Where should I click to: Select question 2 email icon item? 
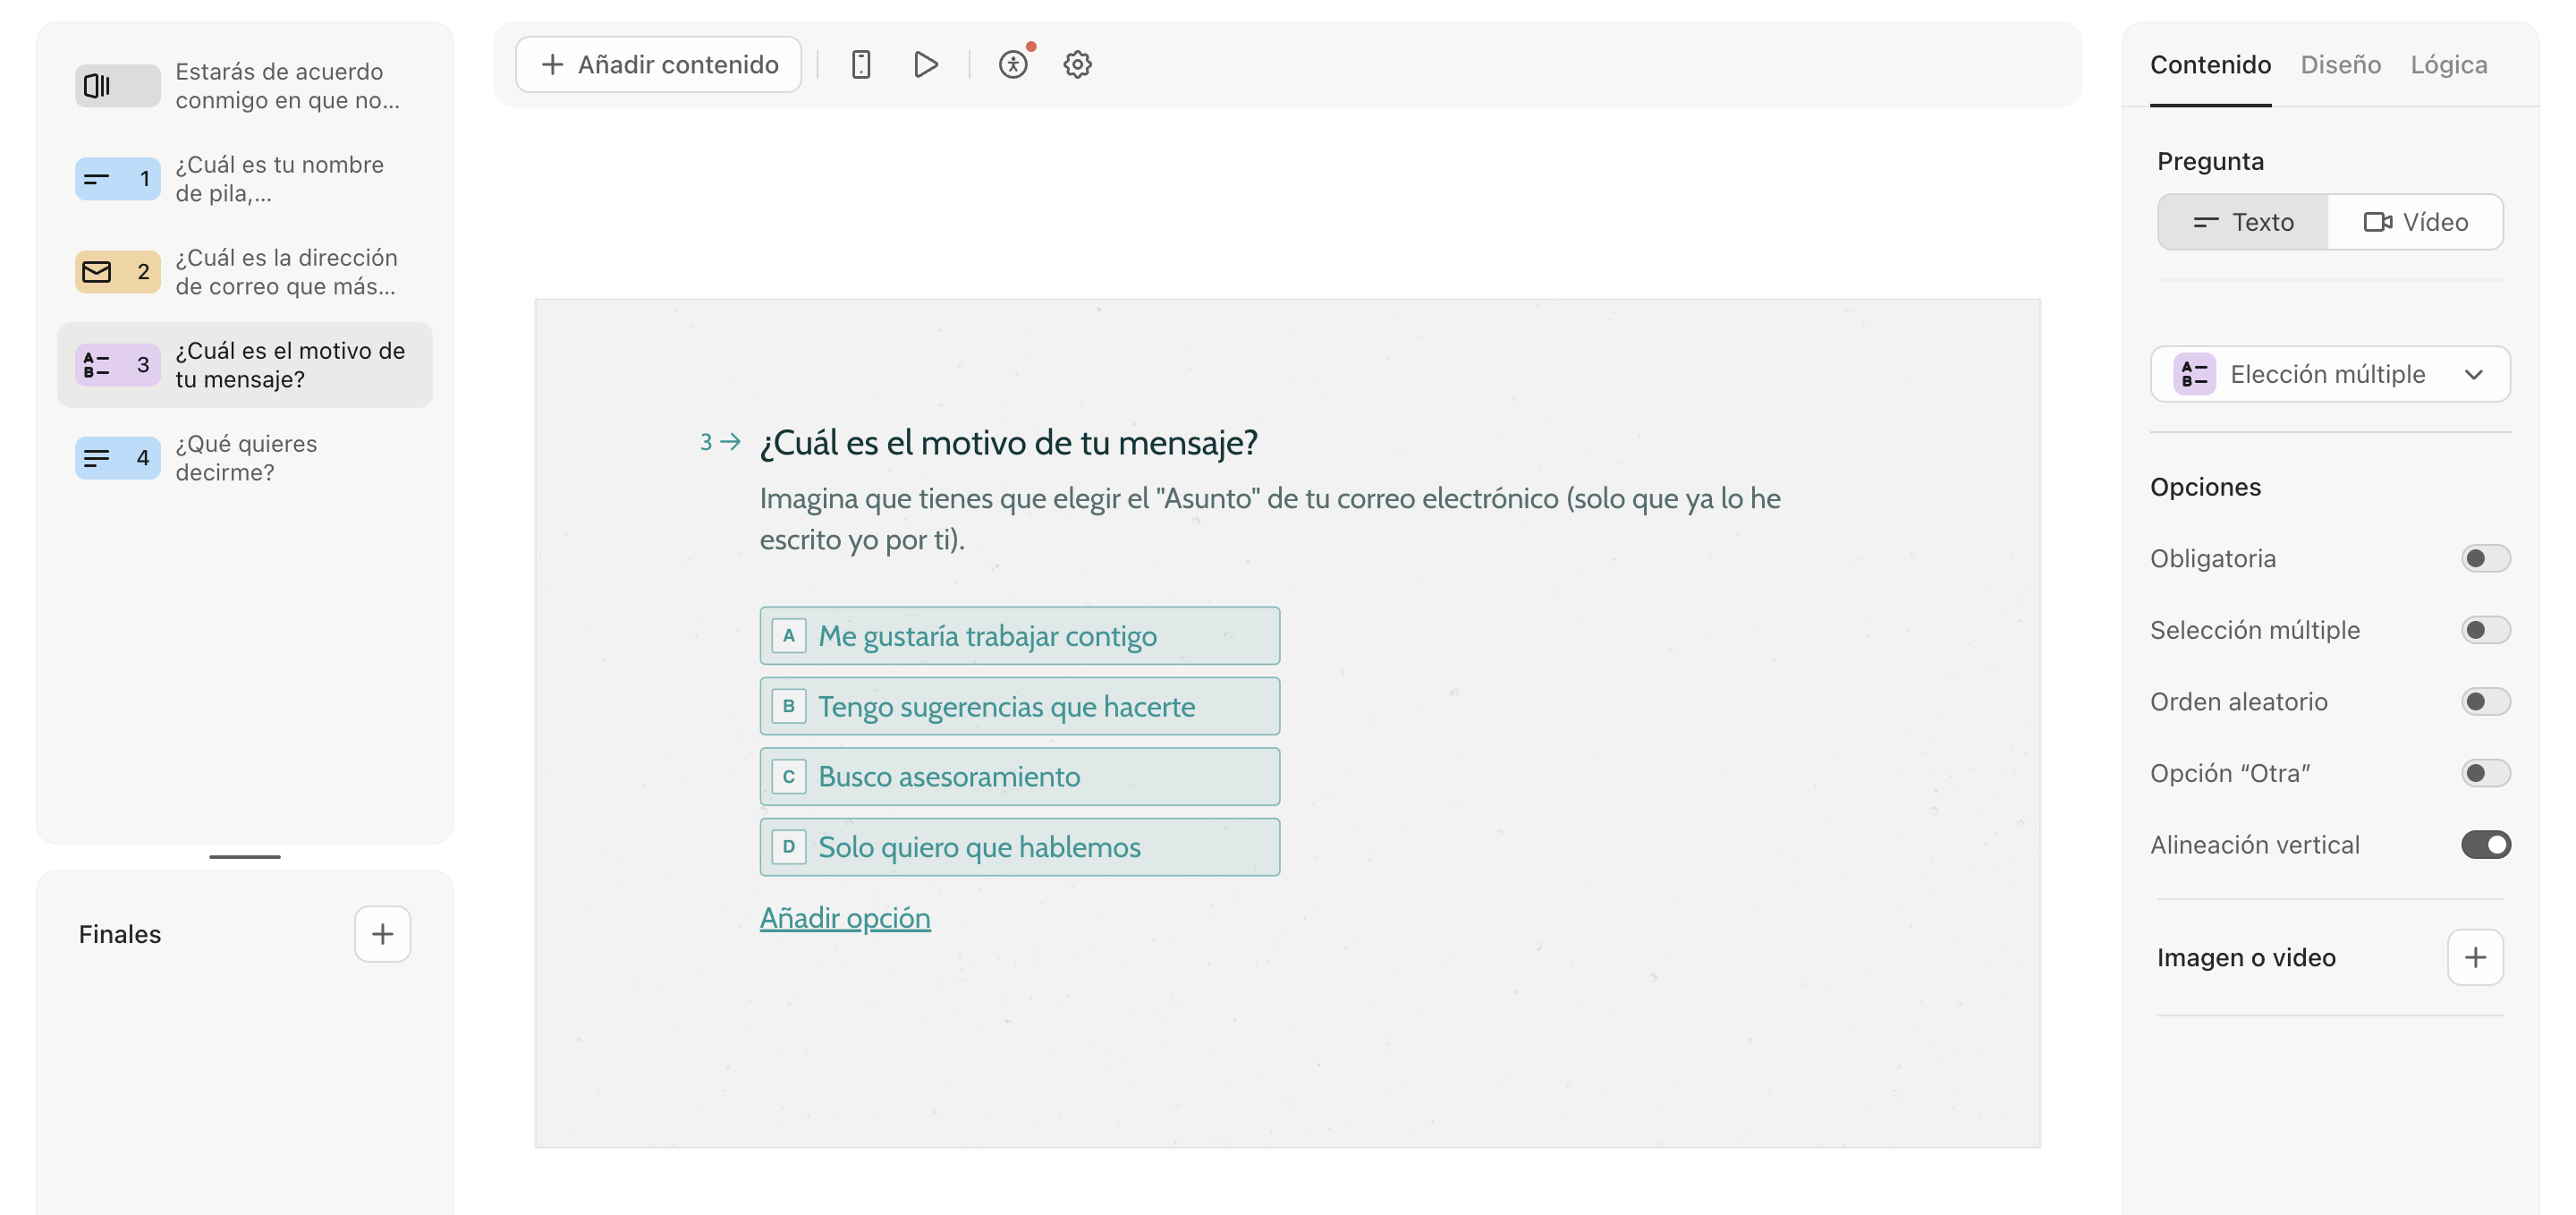pyautogui.click(x=244, y=272)
